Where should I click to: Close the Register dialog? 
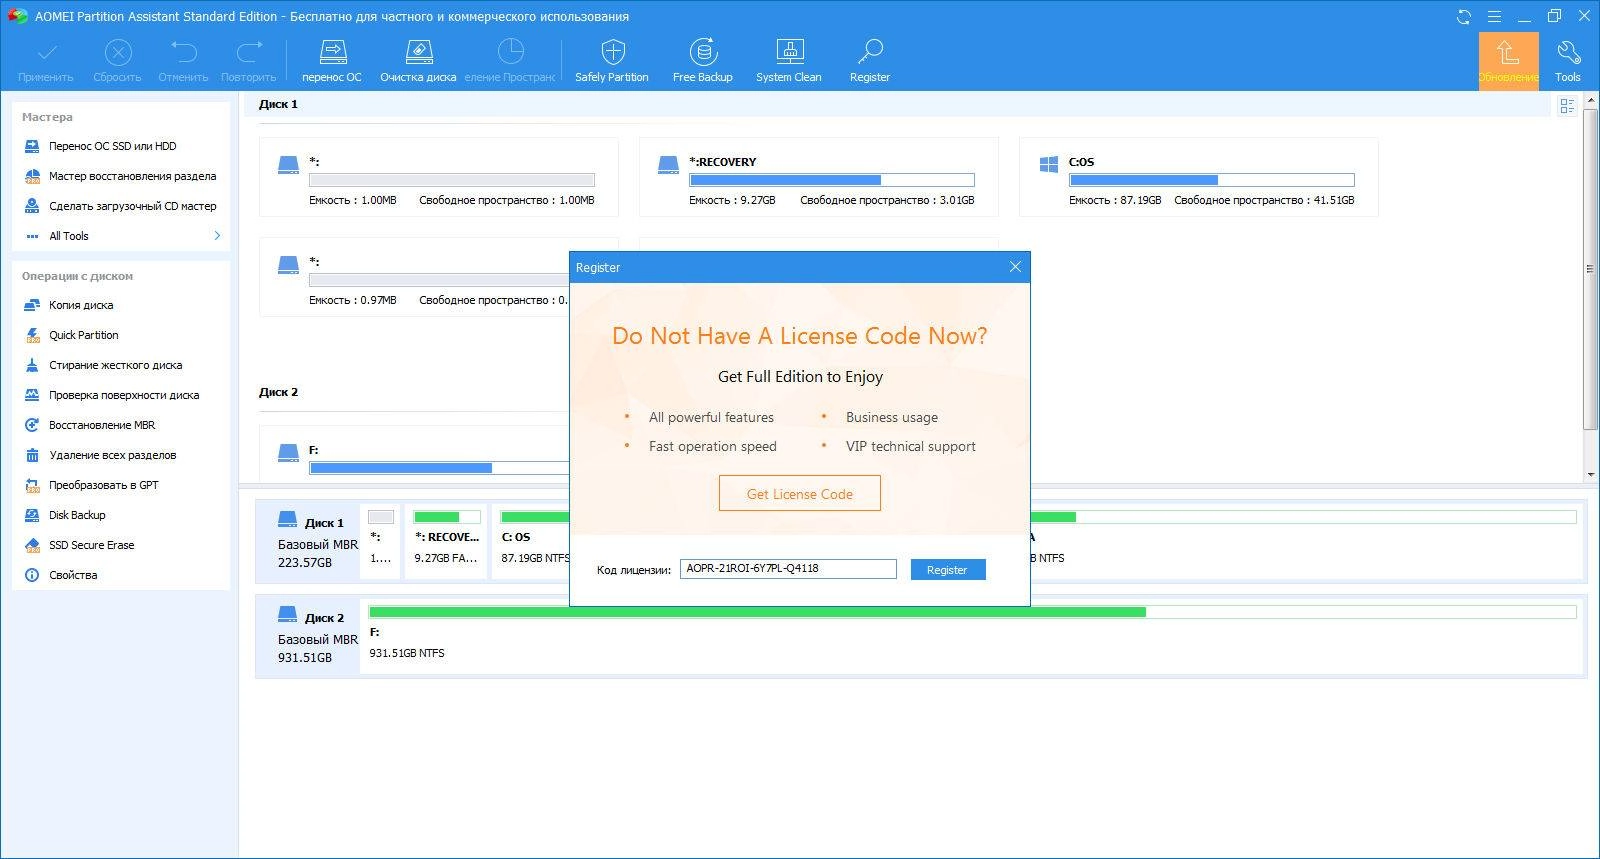1015,267
